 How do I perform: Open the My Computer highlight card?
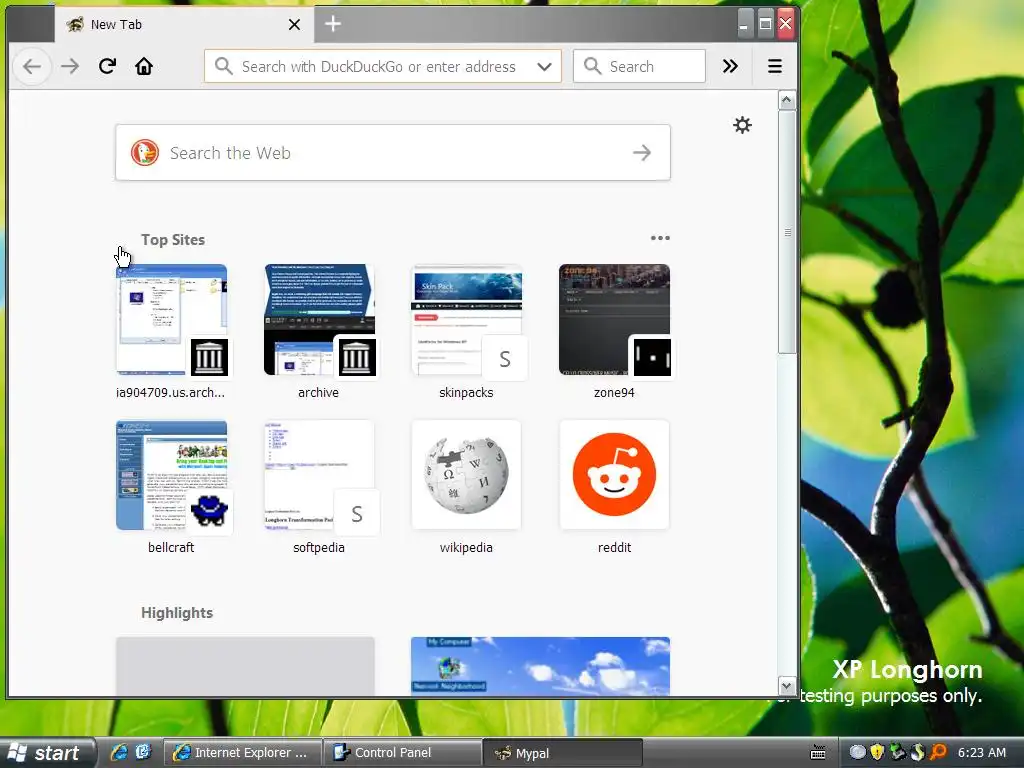point(540,666)
